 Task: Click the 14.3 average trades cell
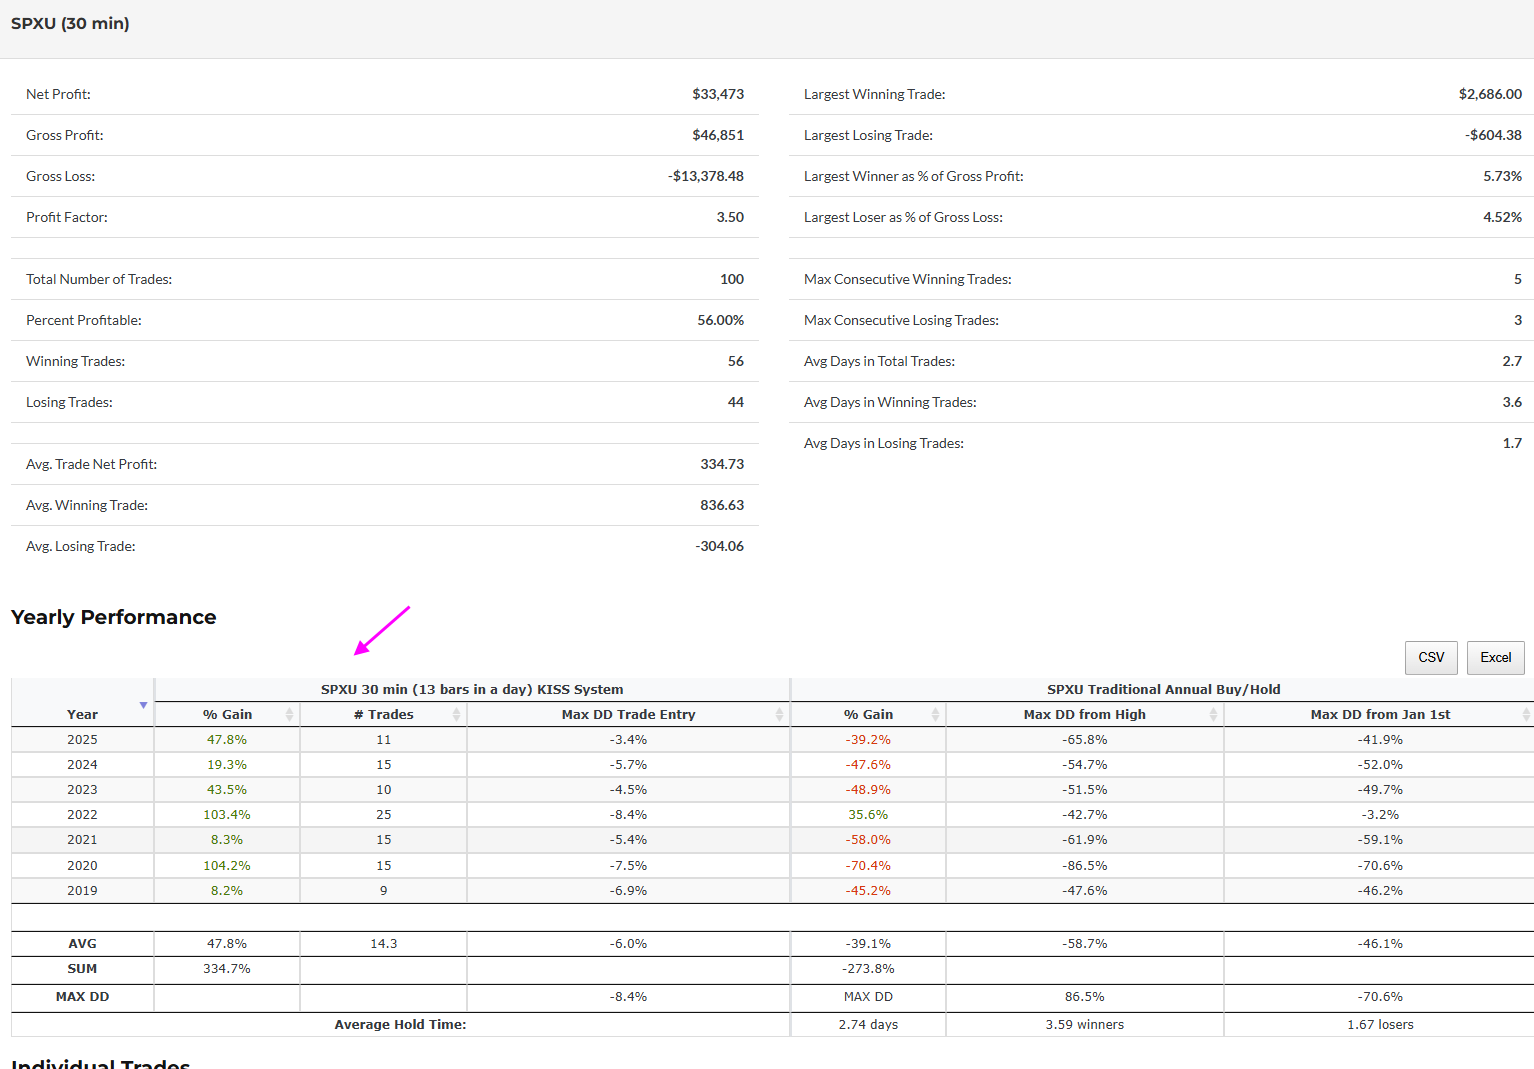point(384,944)
